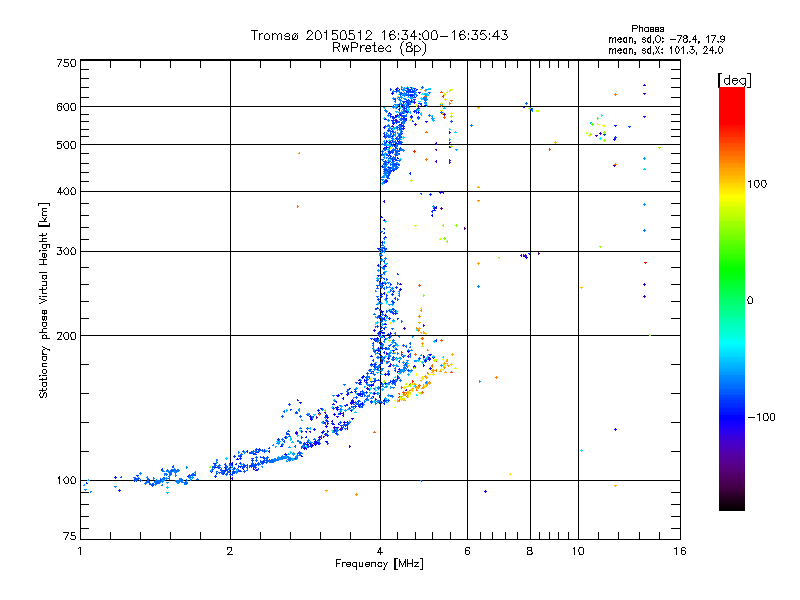Click the x-axis tick label '4'
This screenshot has width=800, height=600.
(x=380, y=551)
